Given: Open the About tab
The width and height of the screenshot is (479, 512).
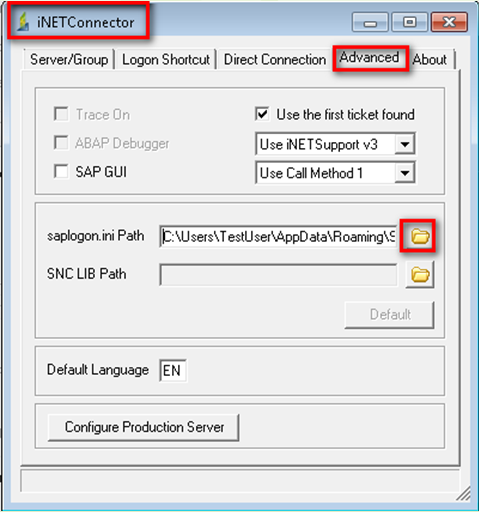Looking at the screenshot, I should pos(430,60).
